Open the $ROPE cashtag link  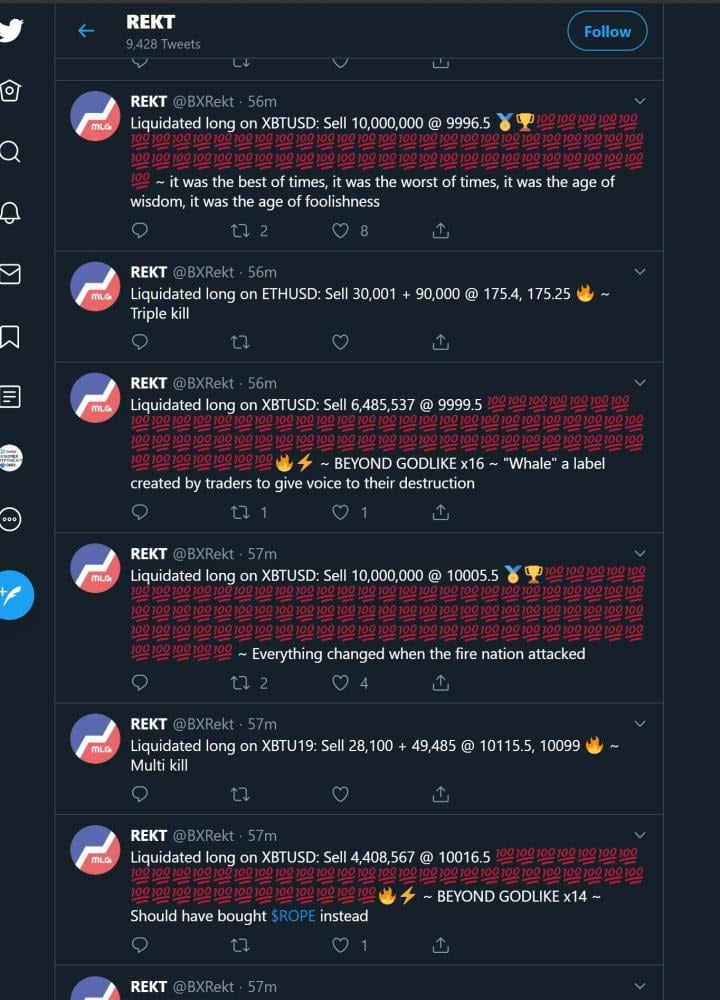293,916
